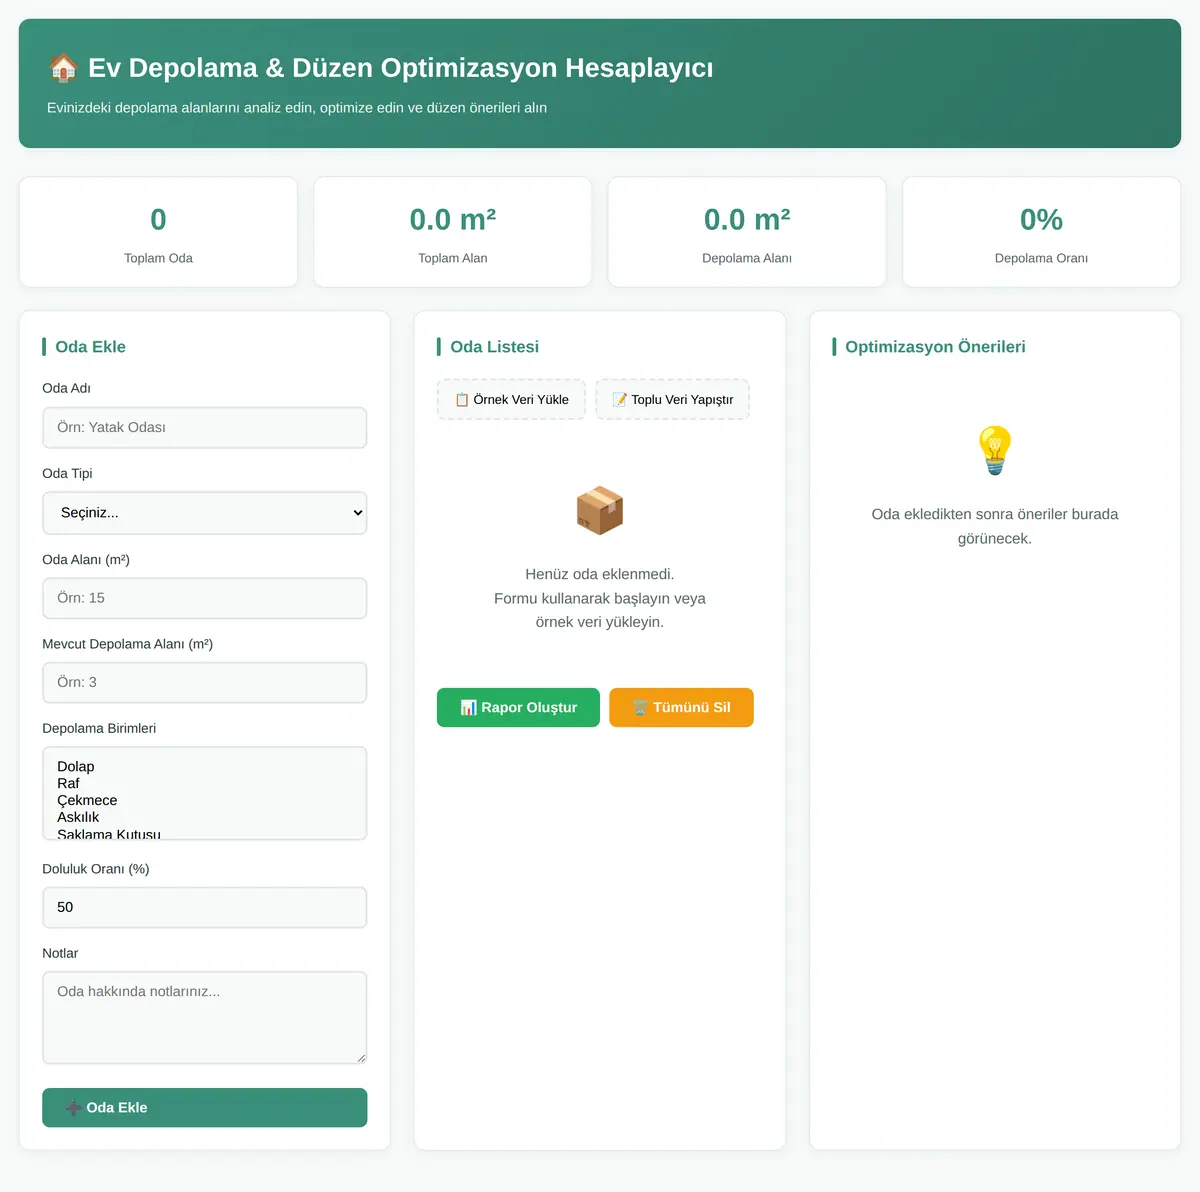Load sample data with Örnek Veri Yükle

coord(511,399)
